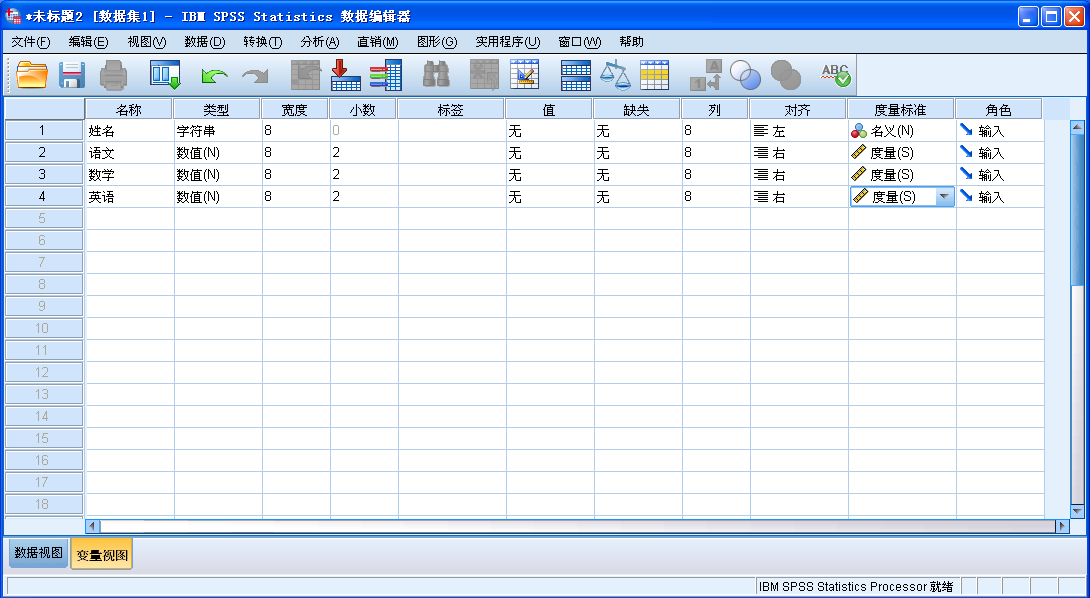Click the 角色 column header
This screenshot has height=598, width=1090.
tap(998, 109)
